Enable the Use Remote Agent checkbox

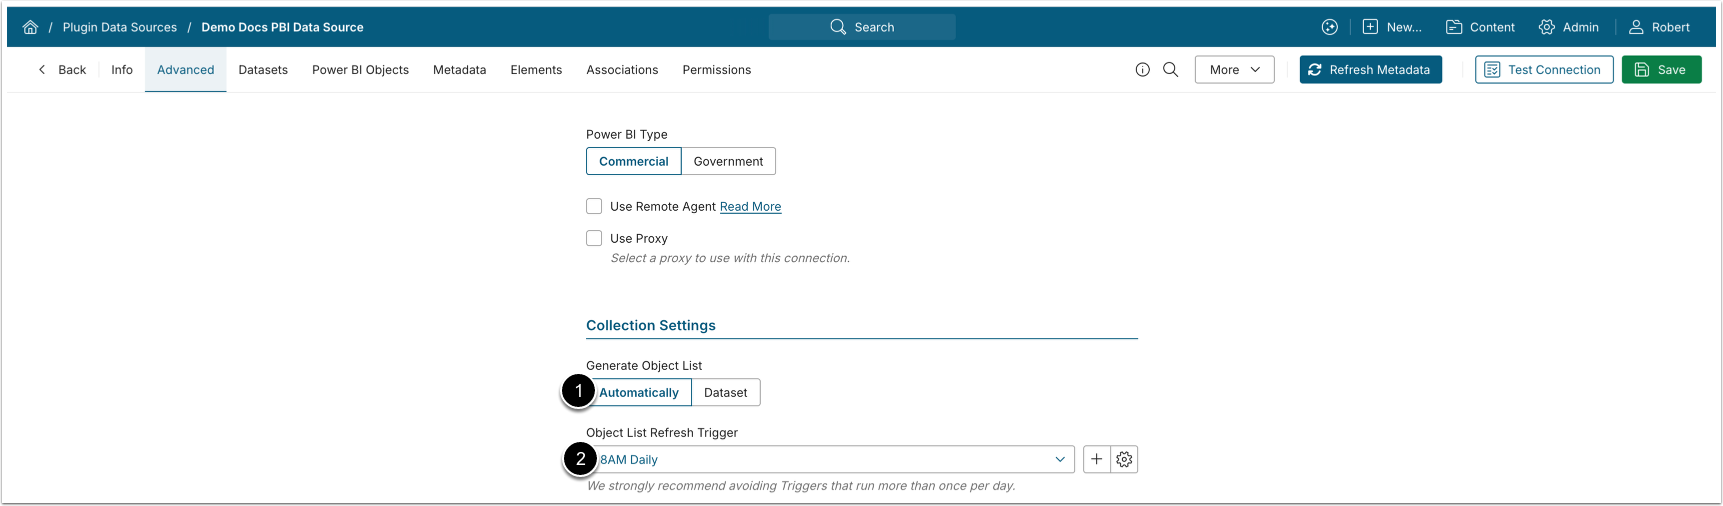(x=594, y=206)
